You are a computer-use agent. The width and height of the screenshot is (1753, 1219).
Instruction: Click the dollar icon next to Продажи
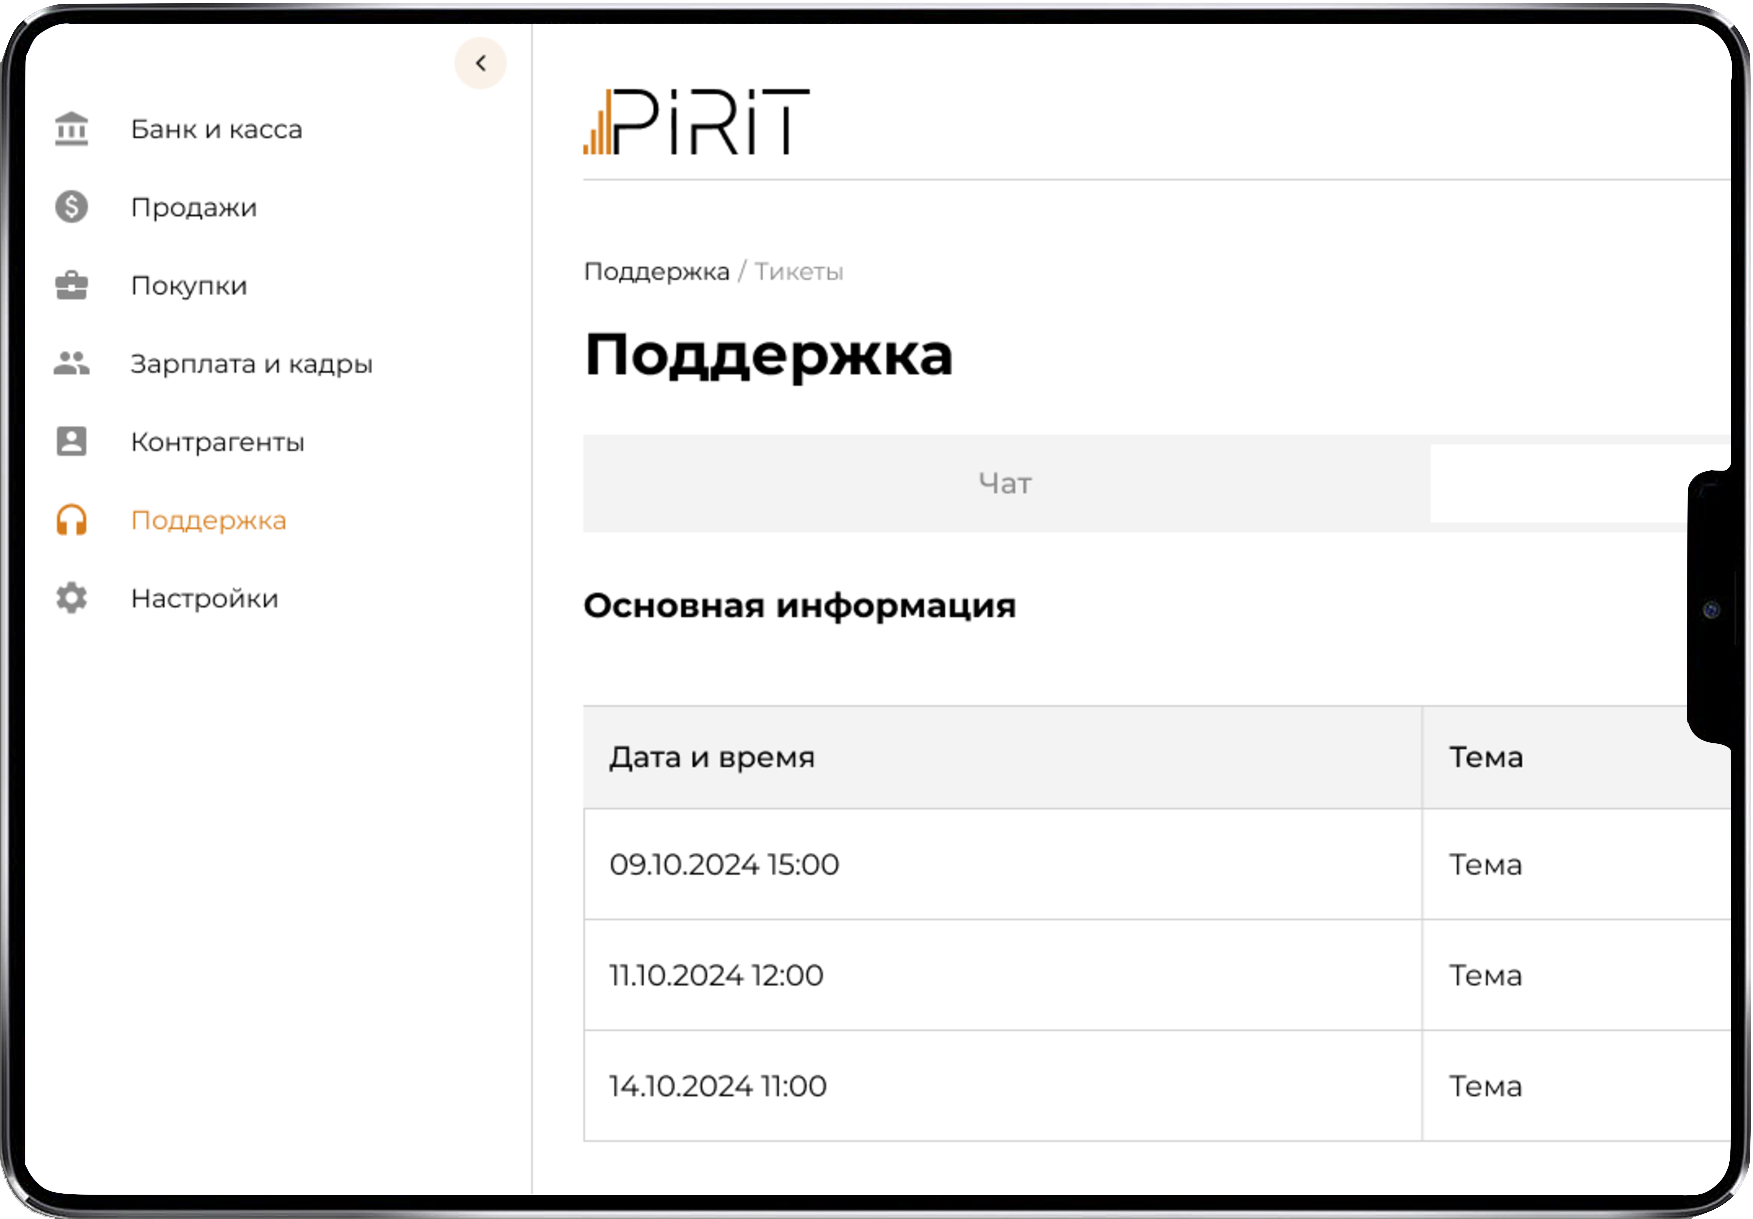[x=70, y=206]
